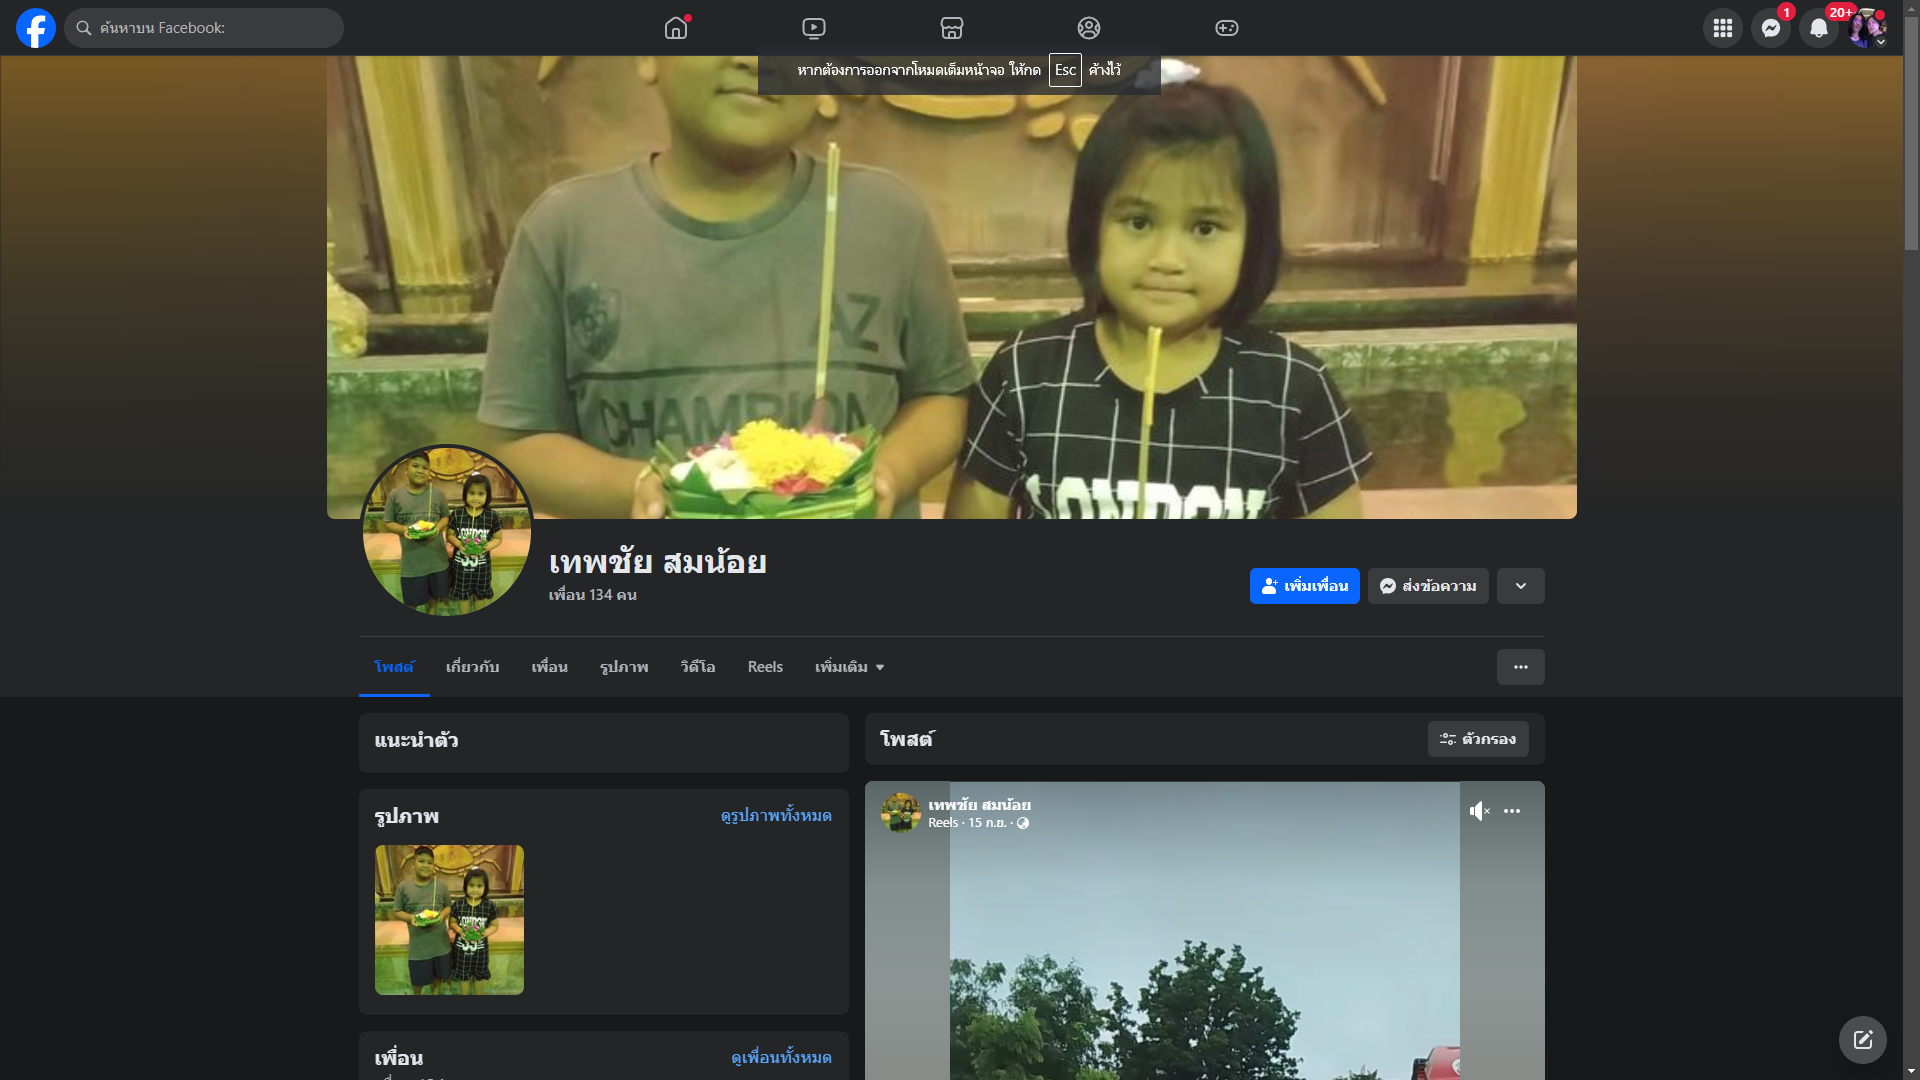Open the Marketplace icon
1920x1080 pixels.
[x=951, y=28]
